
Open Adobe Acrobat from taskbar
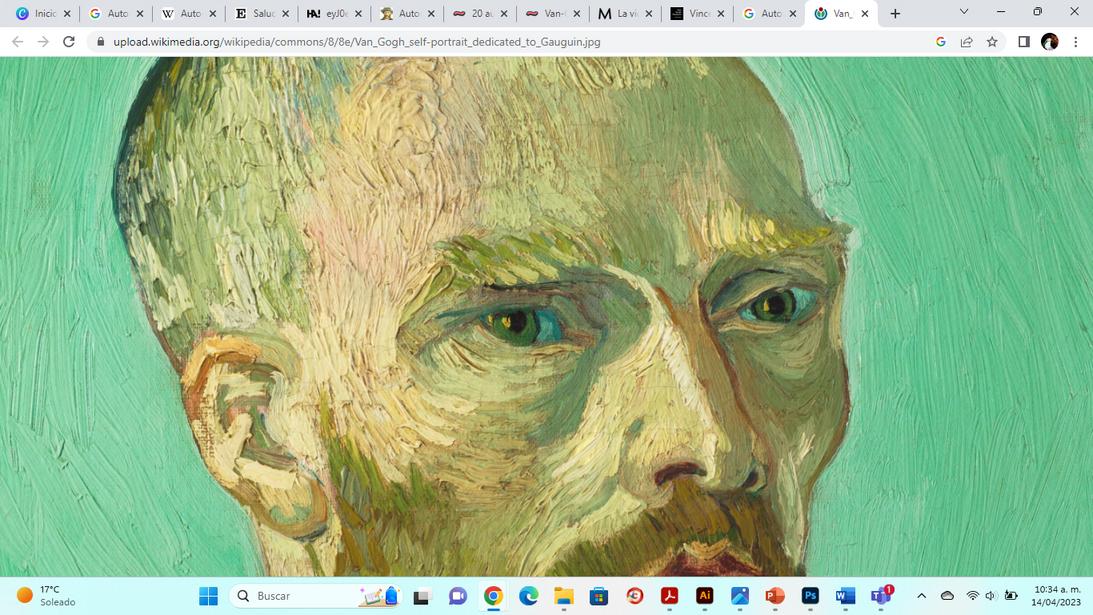tap(669, 596)
